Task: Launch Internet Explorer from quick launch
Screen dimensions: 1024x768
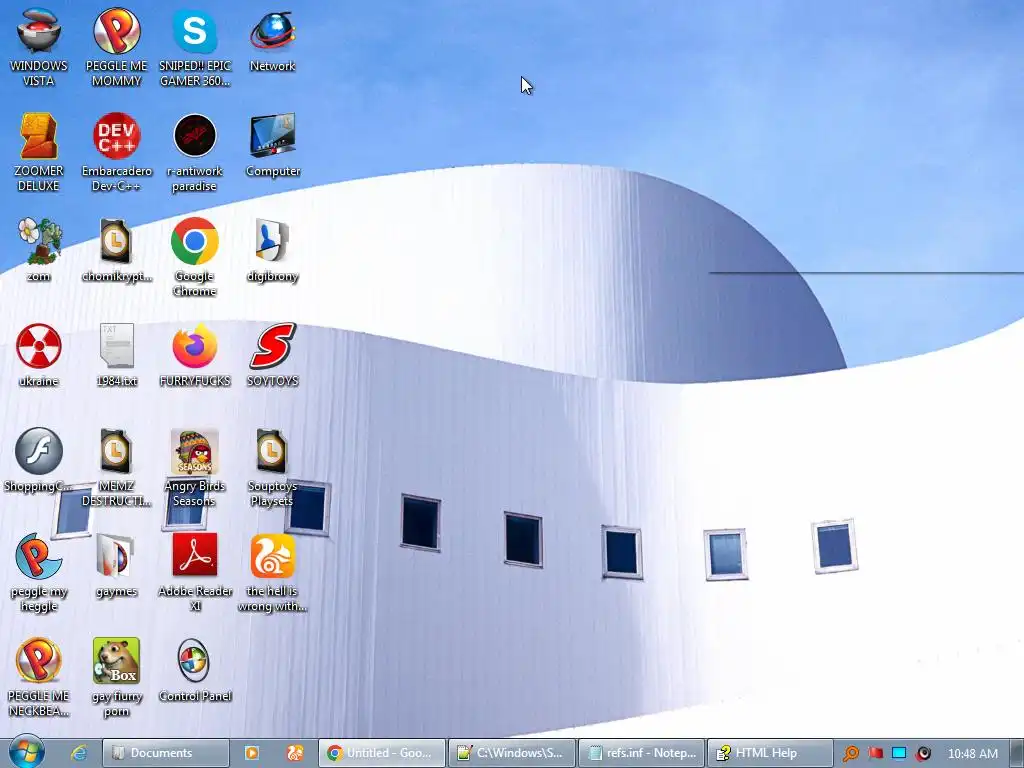Action: tap(79, 753)
